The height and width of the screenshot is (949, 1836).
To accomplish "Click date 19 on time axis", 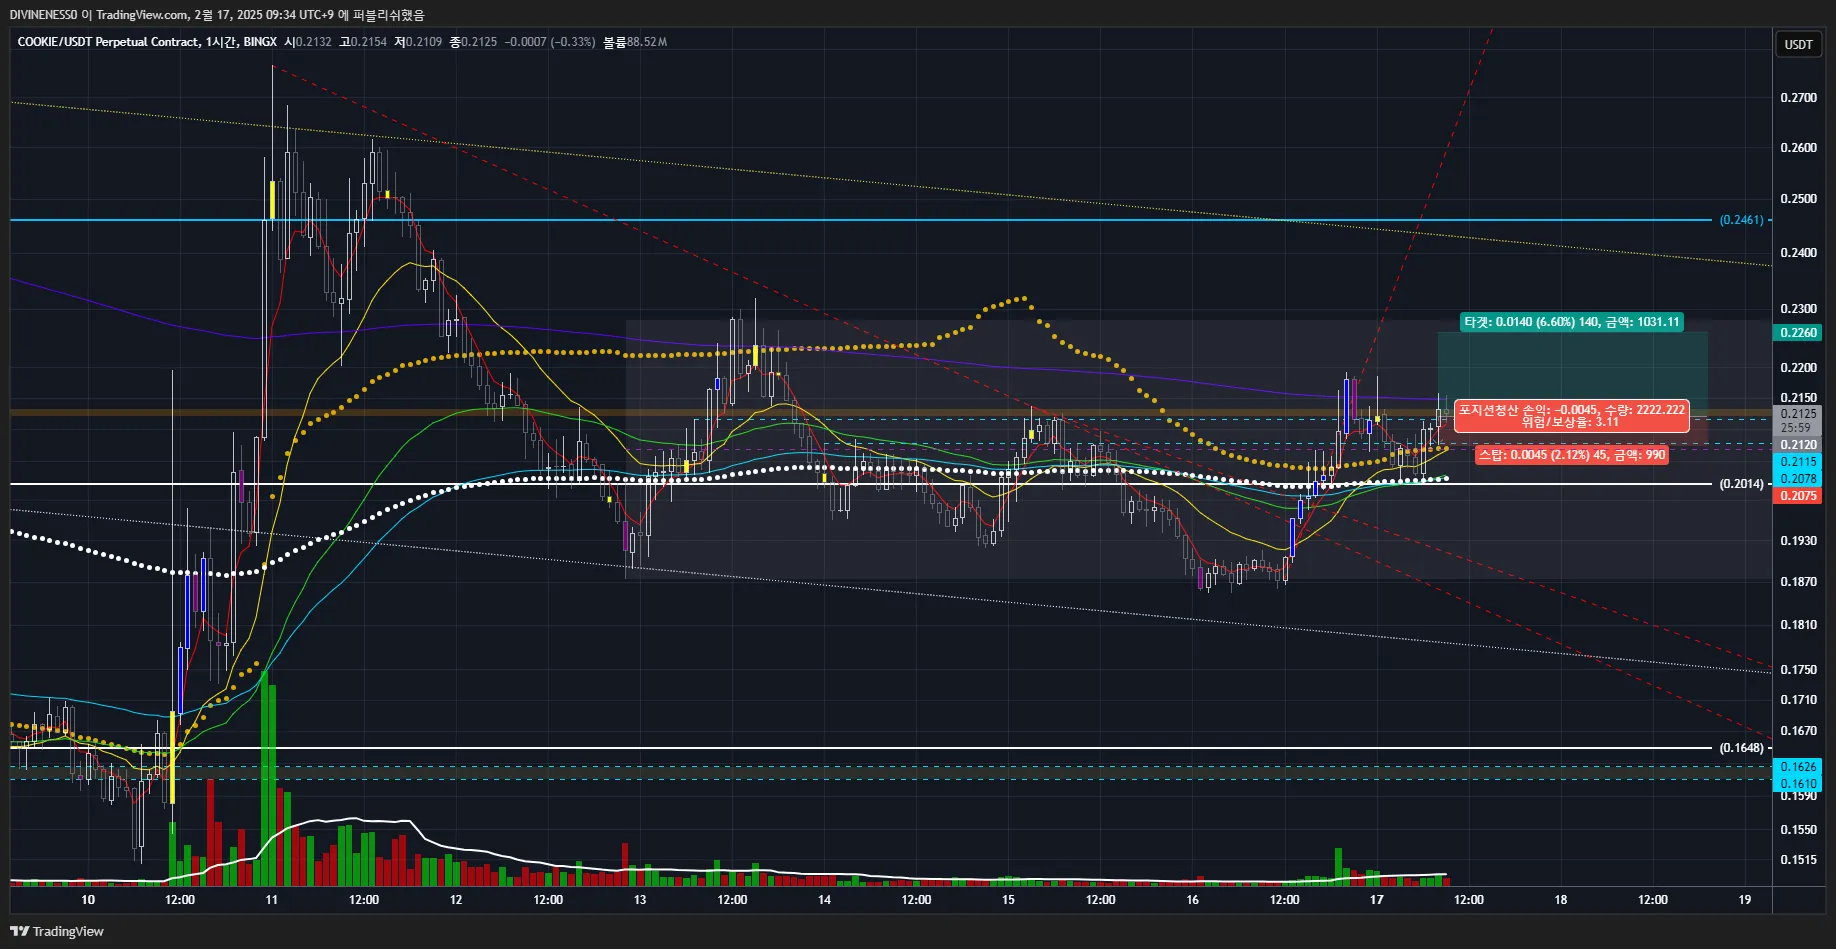I will click(x=1745, y=900).
